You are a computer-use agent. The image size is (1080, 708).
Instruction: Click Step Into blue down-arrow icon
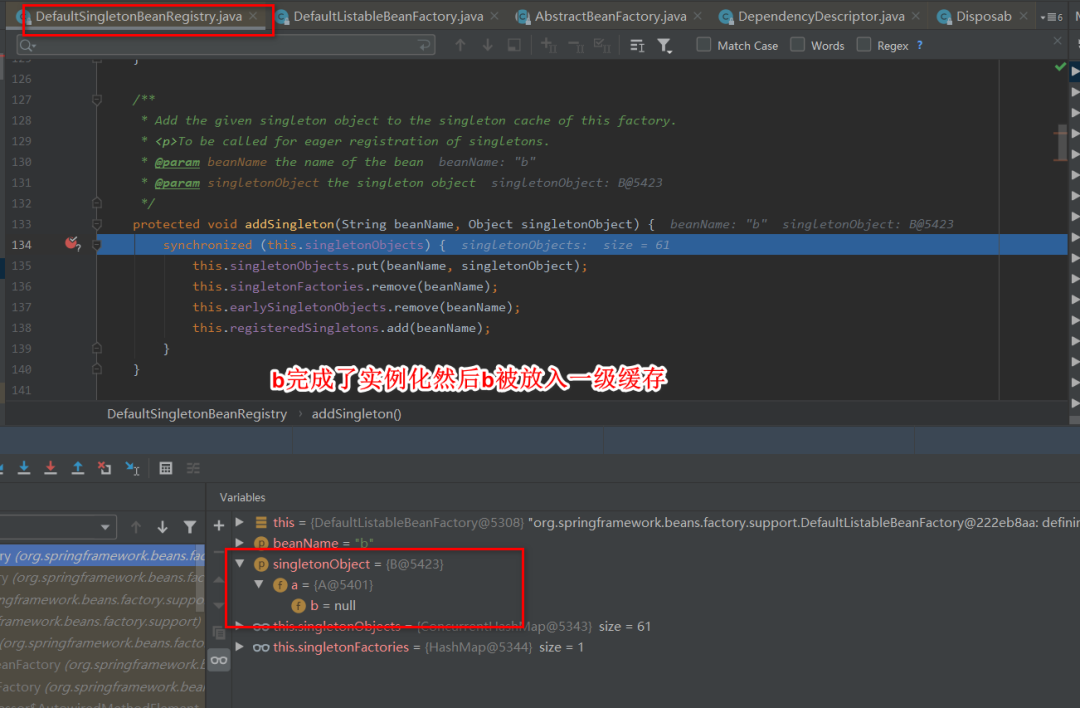coord(24,468)
